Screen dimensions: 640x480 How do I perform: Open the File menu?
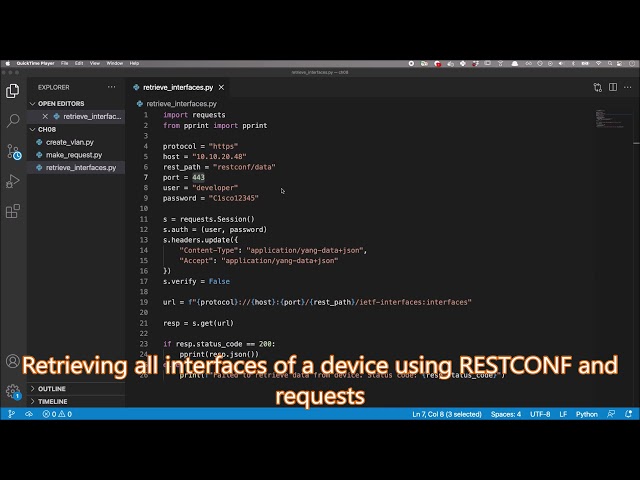tap(64, 63)
